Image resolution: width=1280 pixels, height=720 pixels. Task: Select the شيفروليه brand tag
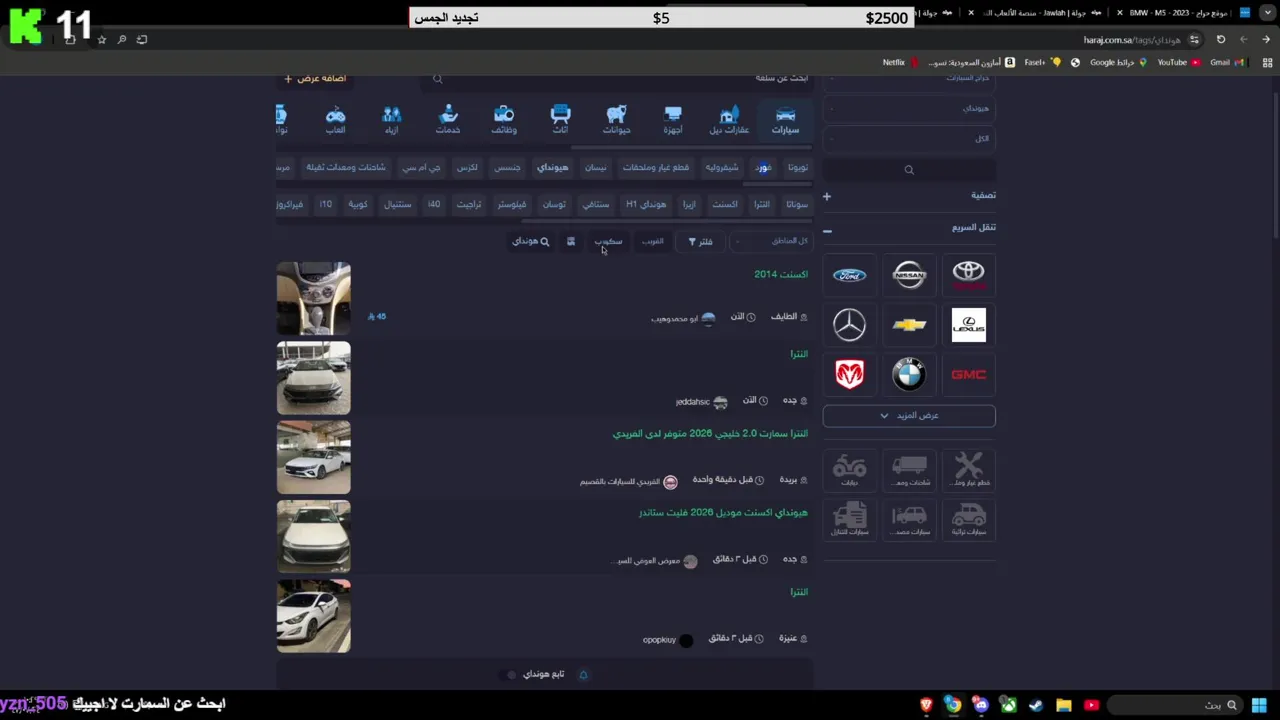coord(721,167)
